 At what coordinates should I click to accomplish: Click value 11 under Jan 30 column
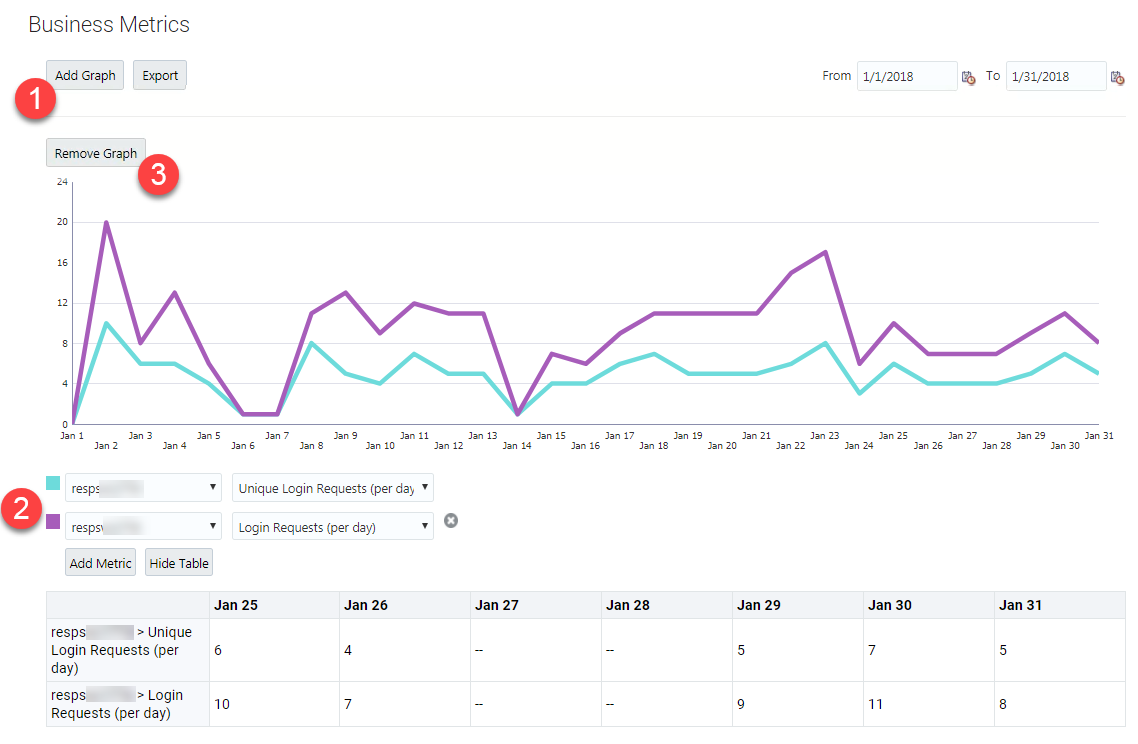(x=875, y=704)
